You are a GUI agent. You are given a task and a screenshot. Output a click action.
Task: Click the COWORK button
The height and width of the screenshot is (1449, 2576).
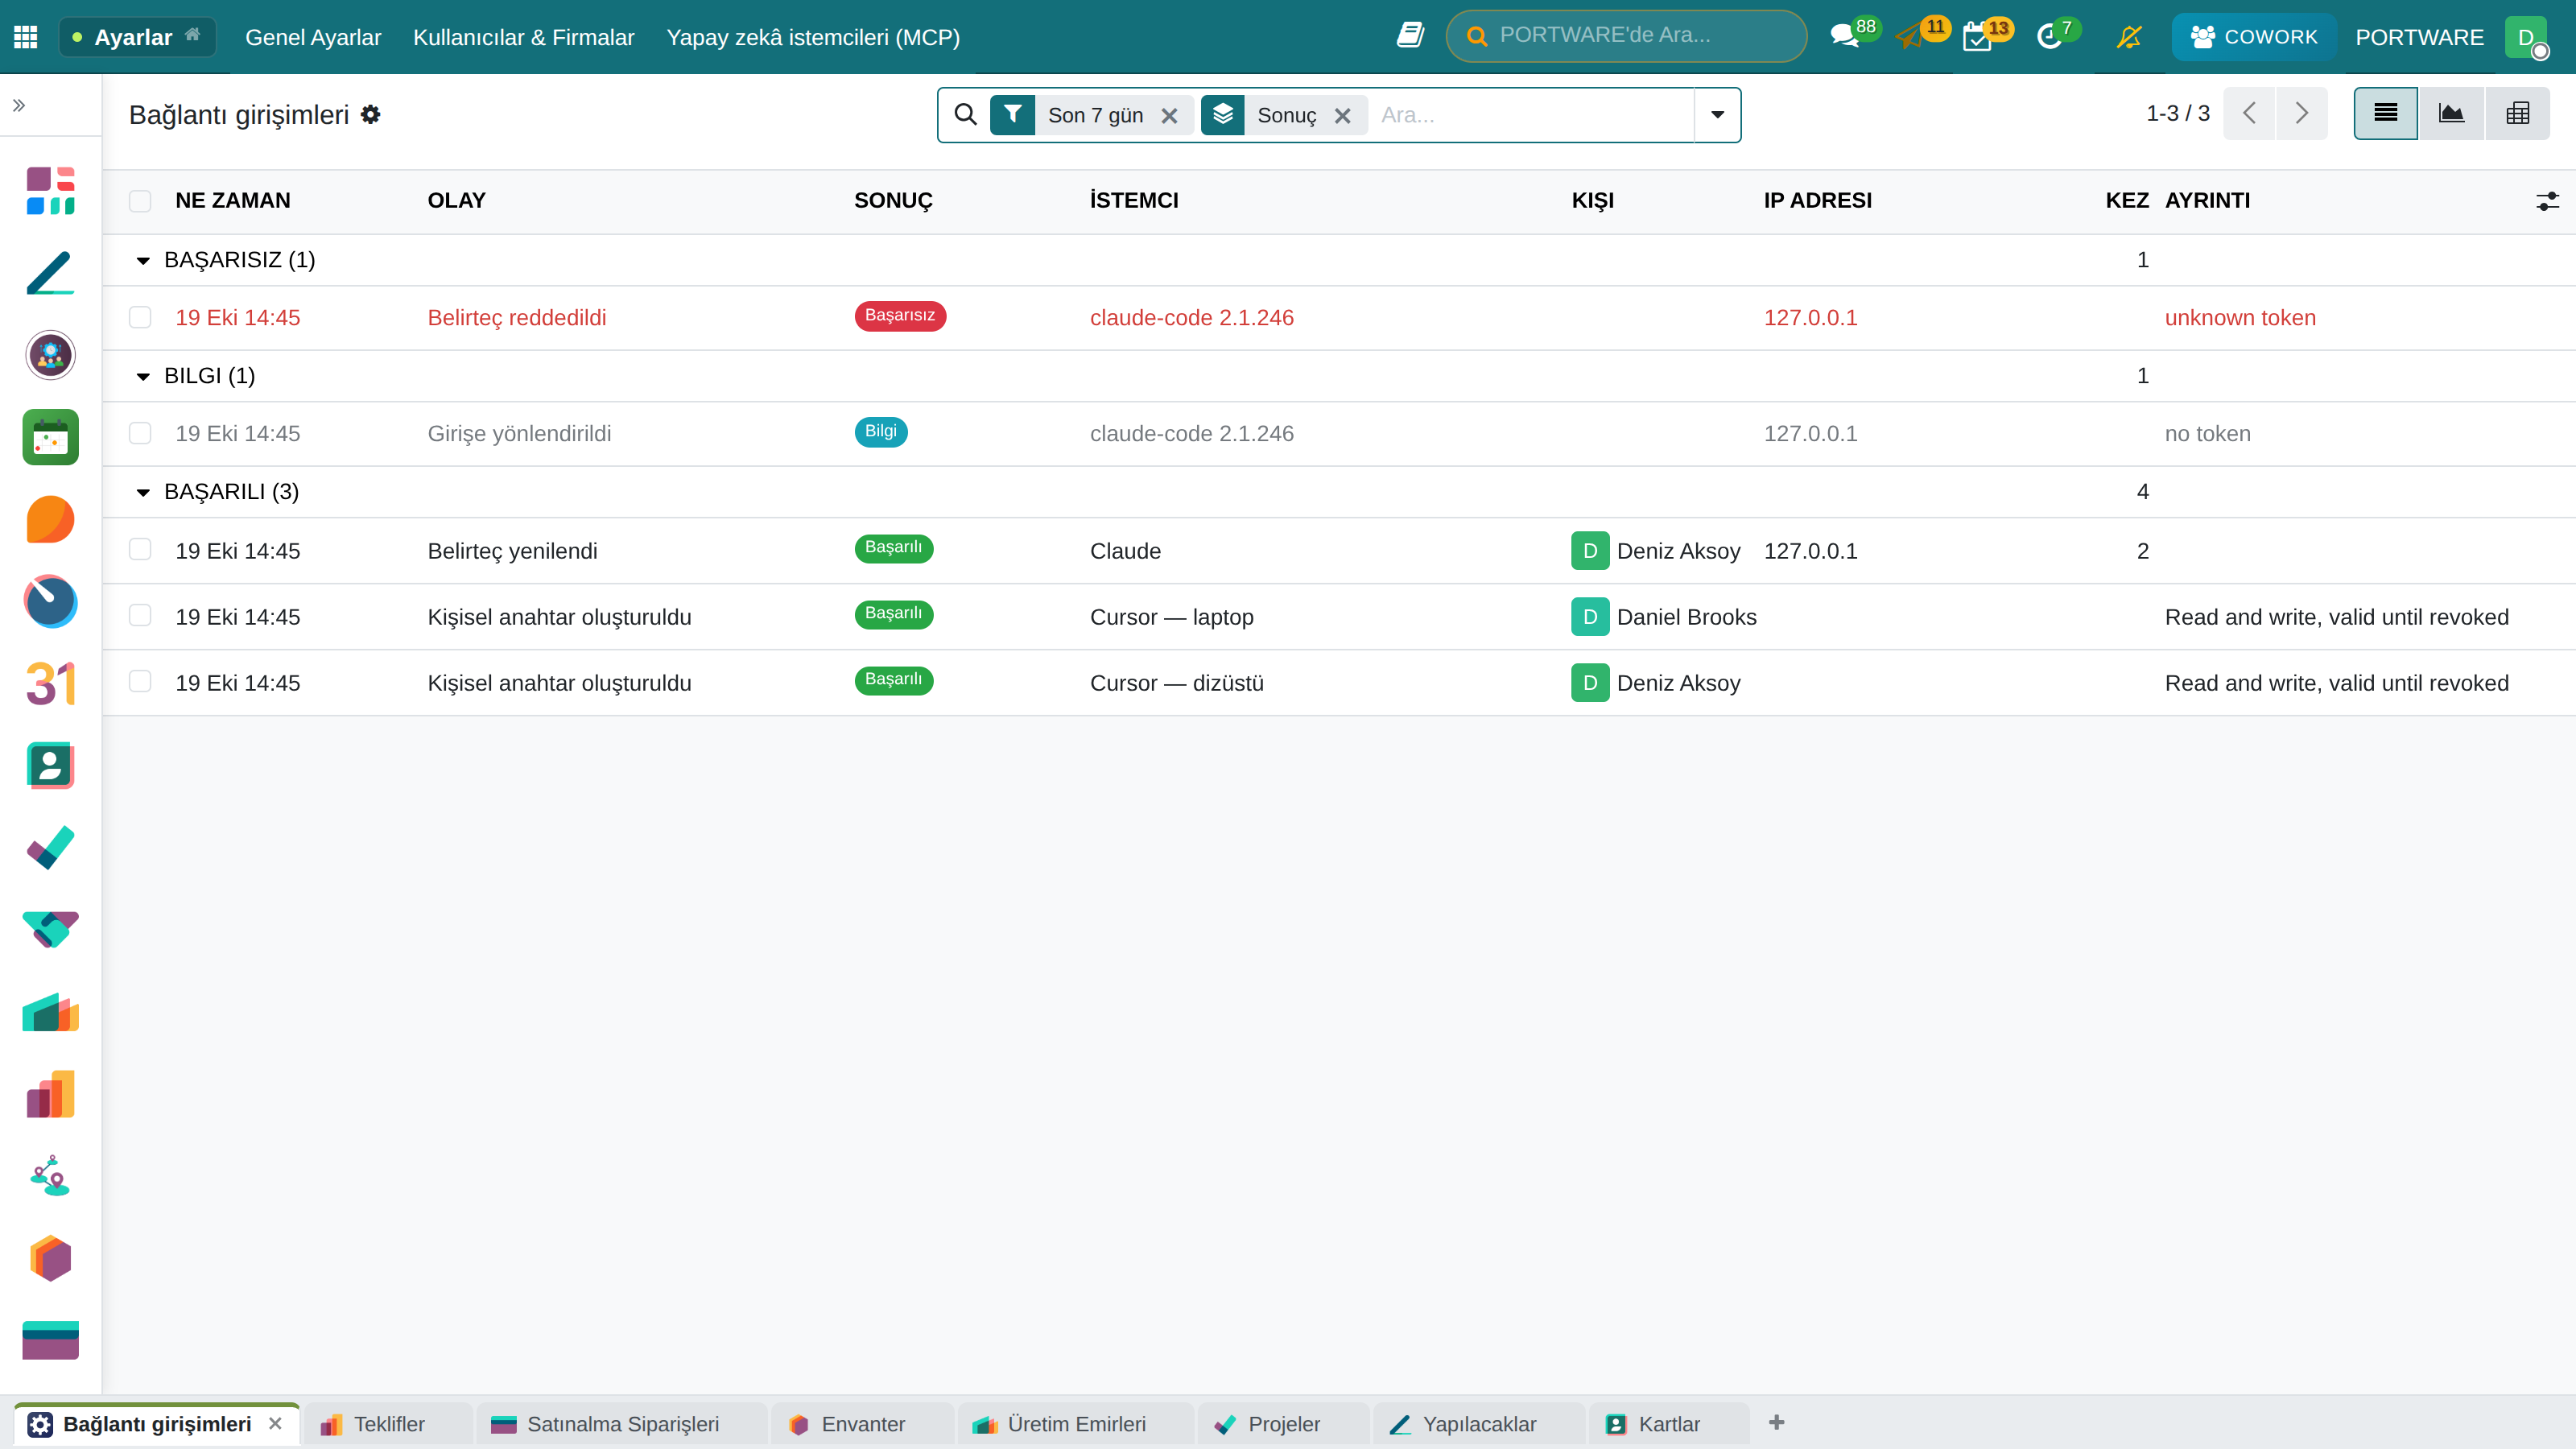tap(2253, 37)
